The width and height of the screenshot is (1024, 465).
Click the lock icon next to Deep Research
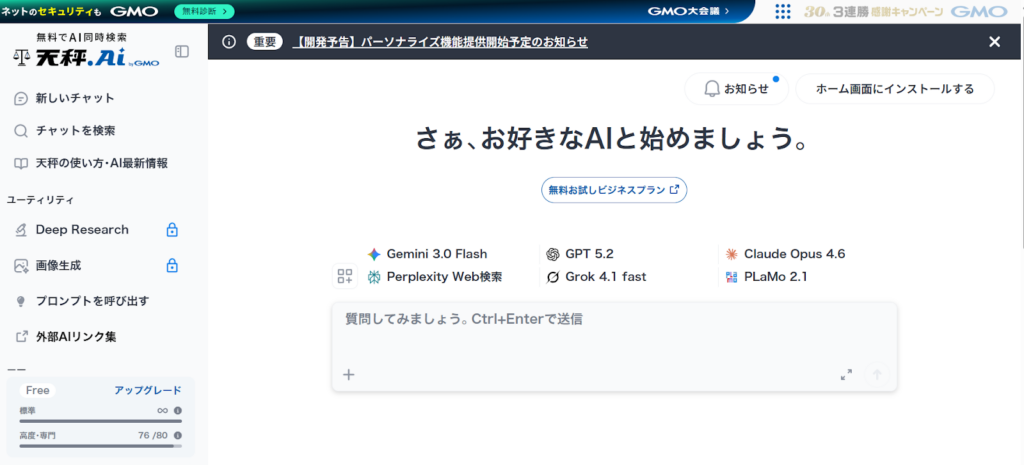click(x=172, y=230)
